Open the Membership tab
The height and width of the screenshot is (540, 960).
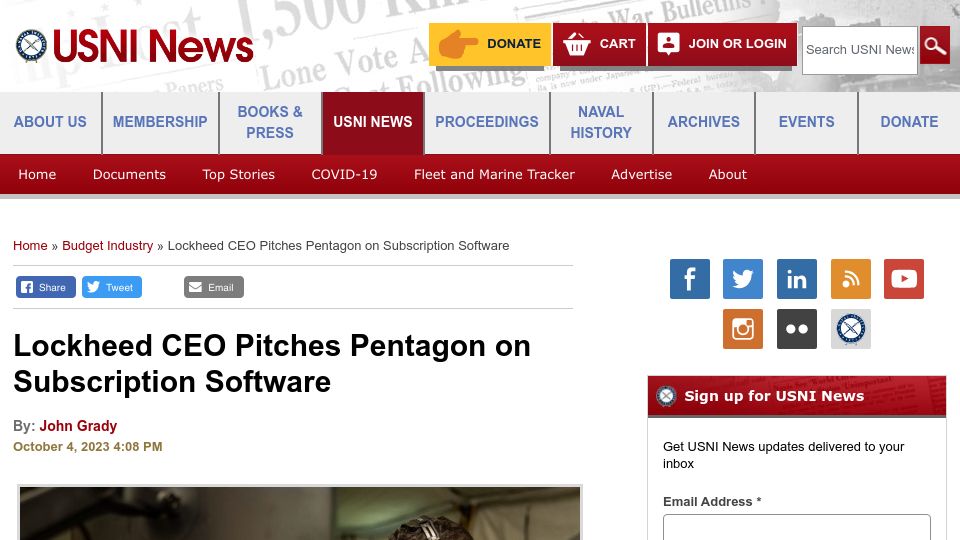click(x=160, y=122)
